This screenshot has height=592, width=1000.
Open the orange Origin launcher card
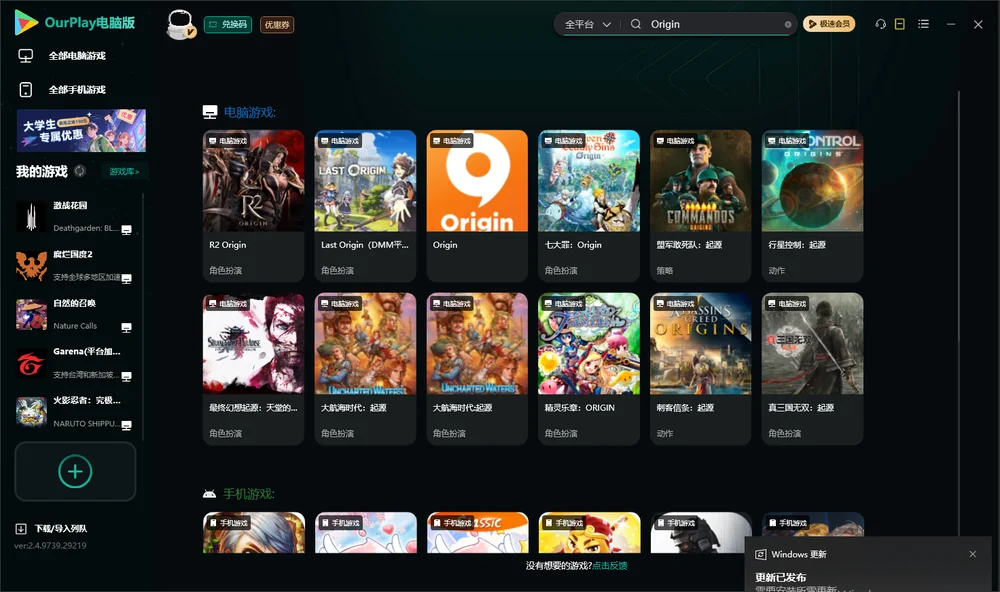coord(477,205)
